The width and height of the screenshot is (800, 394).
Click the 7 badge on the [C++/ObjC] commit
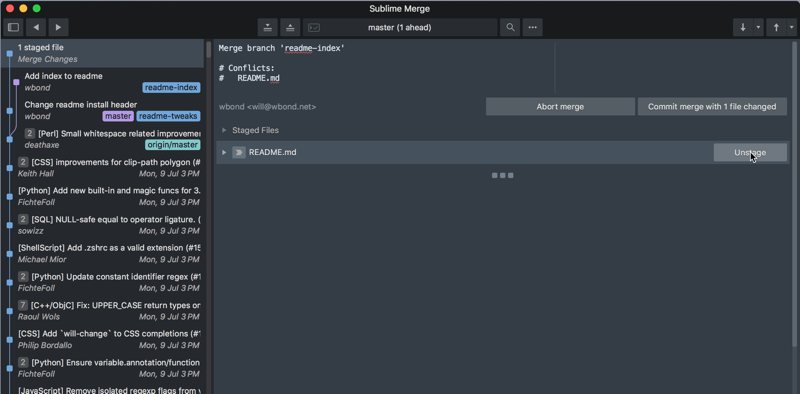[23, 305]
